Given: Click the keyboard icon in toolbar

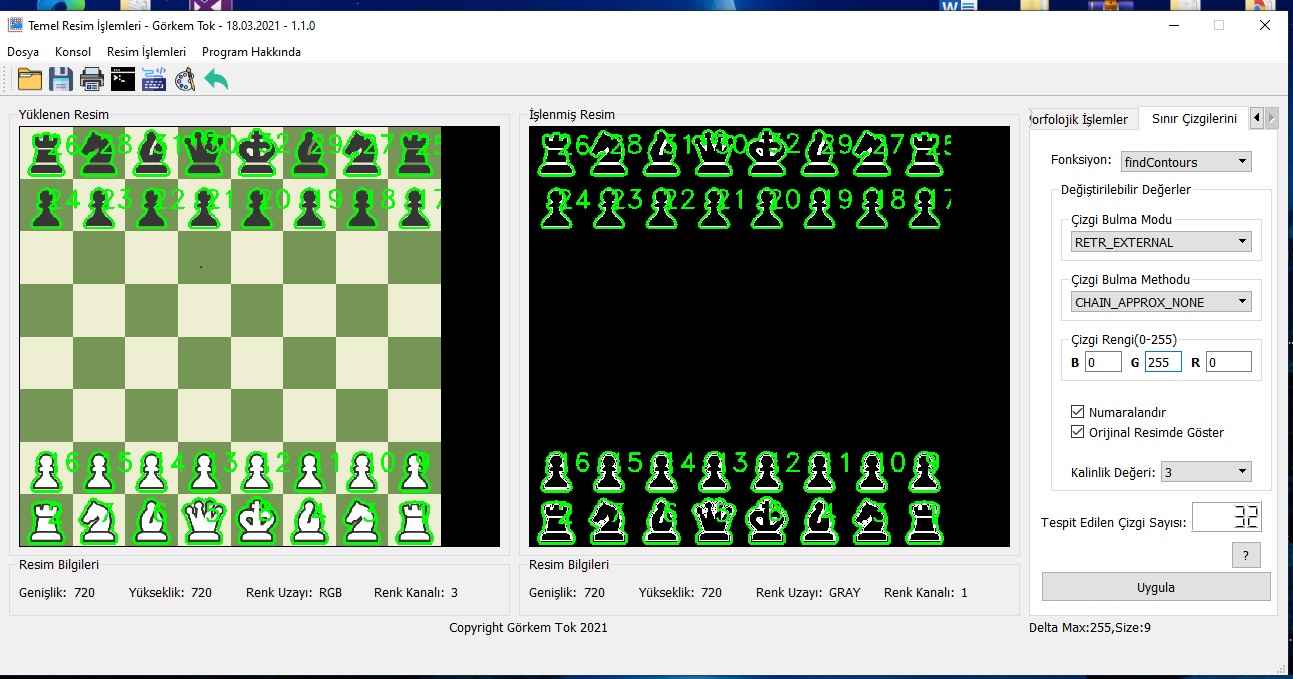Looking at the screenshot, I should point(154,79).
